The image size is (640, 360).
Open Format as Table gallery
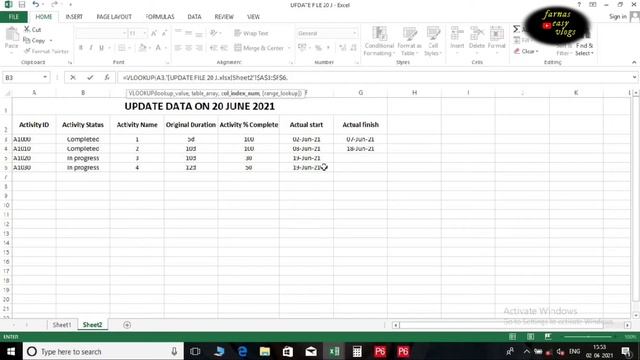pyautogui.click(x=409, y=41)
